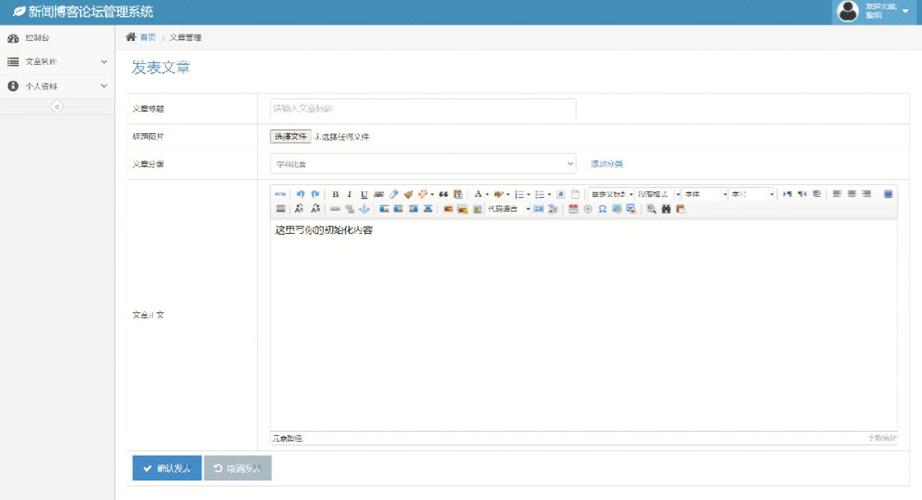Select the paste-as-plain-text icon
This screenshot has height=500, width=922.
pos(457,194)
